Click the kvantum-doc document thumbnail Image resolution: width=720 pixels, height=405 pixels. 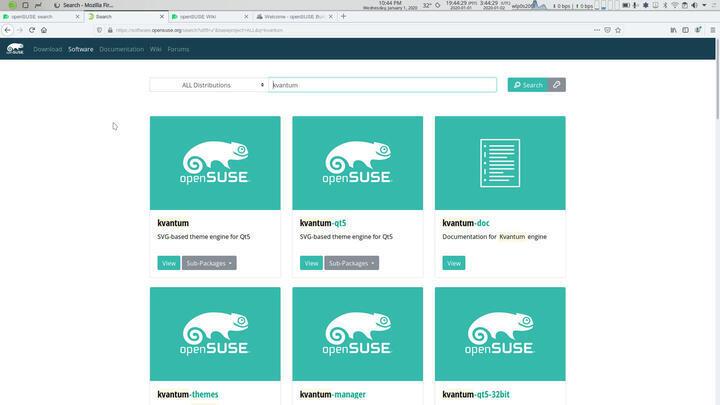coord(500,163)
